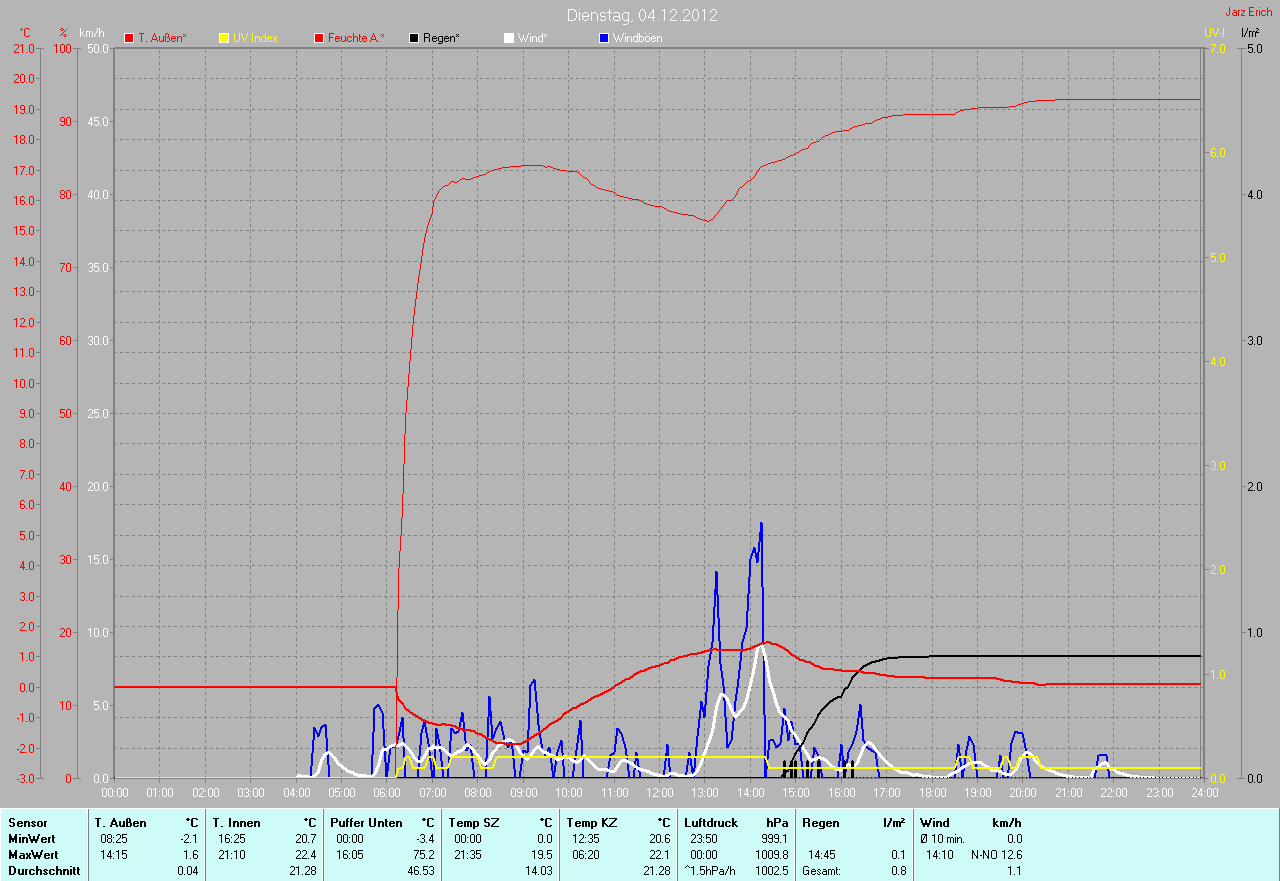1280x881 pixels.
Task: Click the 18:00 time axis label
Action: (932, 793)
